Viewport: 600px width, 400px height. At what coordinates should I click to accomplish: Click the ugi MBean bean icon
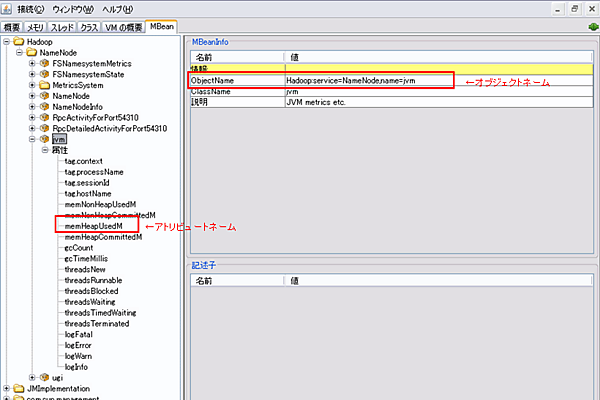[44, 378]
